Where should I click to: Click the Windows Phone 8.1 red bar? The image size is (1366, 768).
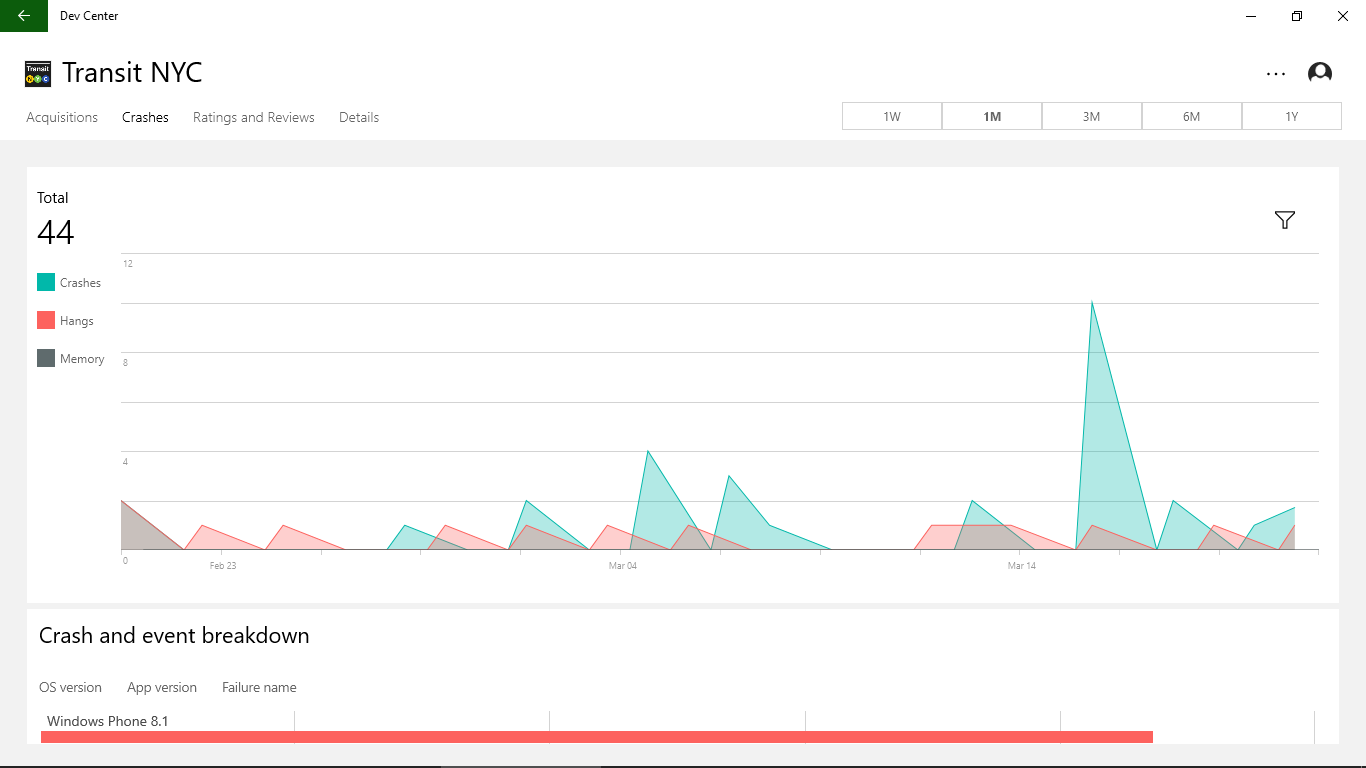597,737
